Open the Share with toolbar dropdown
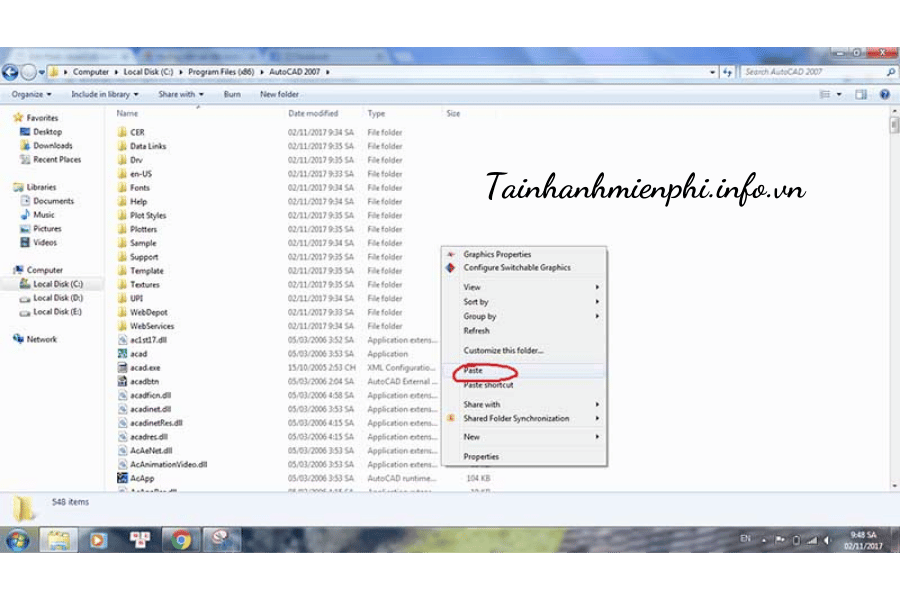The width and height of the screenshot is (900, 600). [180, 94]
